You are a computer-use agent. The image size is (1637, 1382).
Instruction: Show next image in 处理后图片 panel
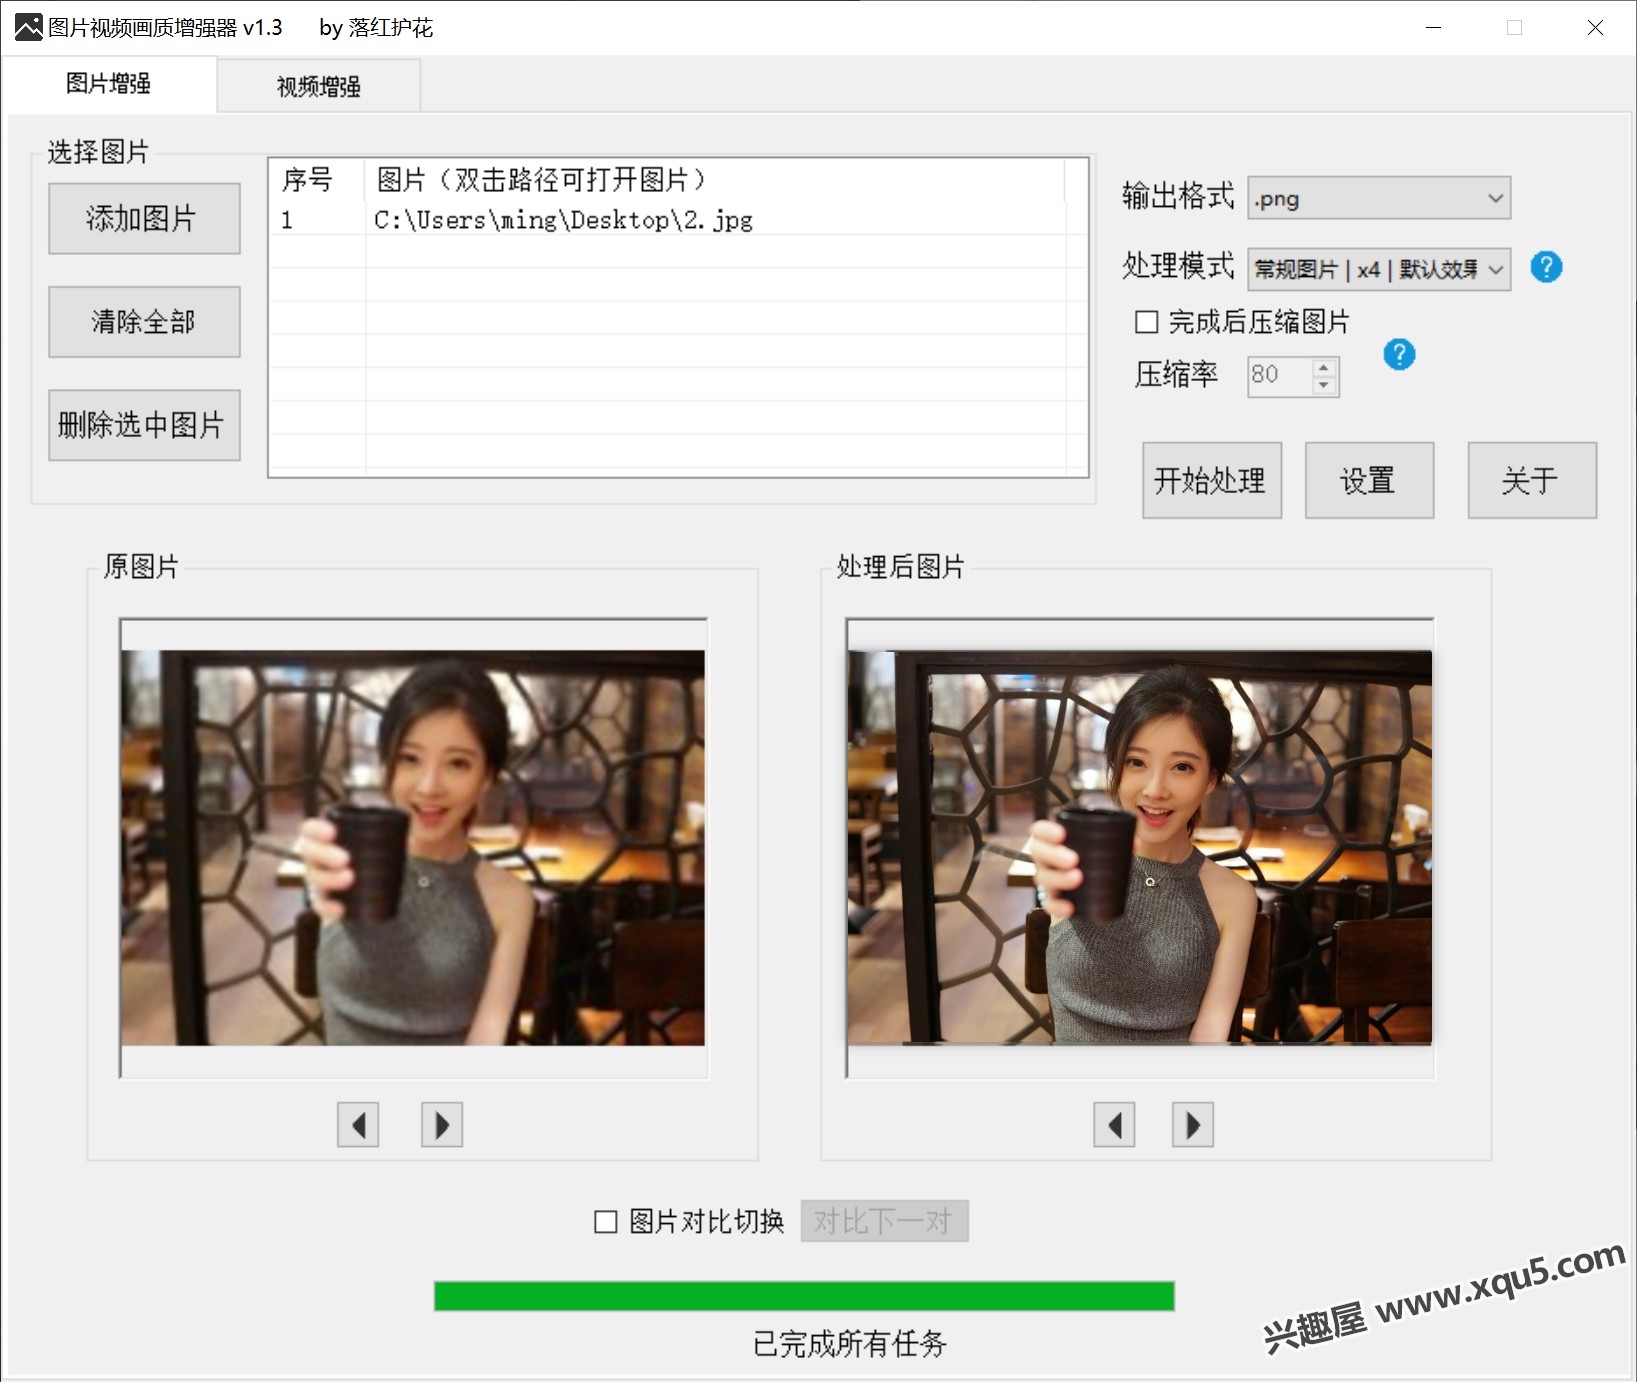[x=1192, y=1125]
